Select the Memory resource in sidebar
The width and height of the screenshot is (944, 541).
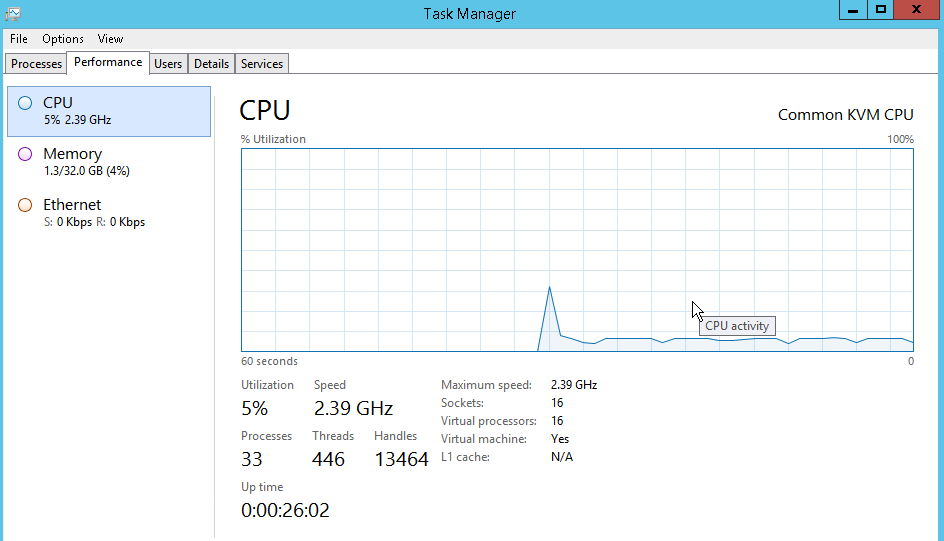pyautogui.click(x=109, y=162)
